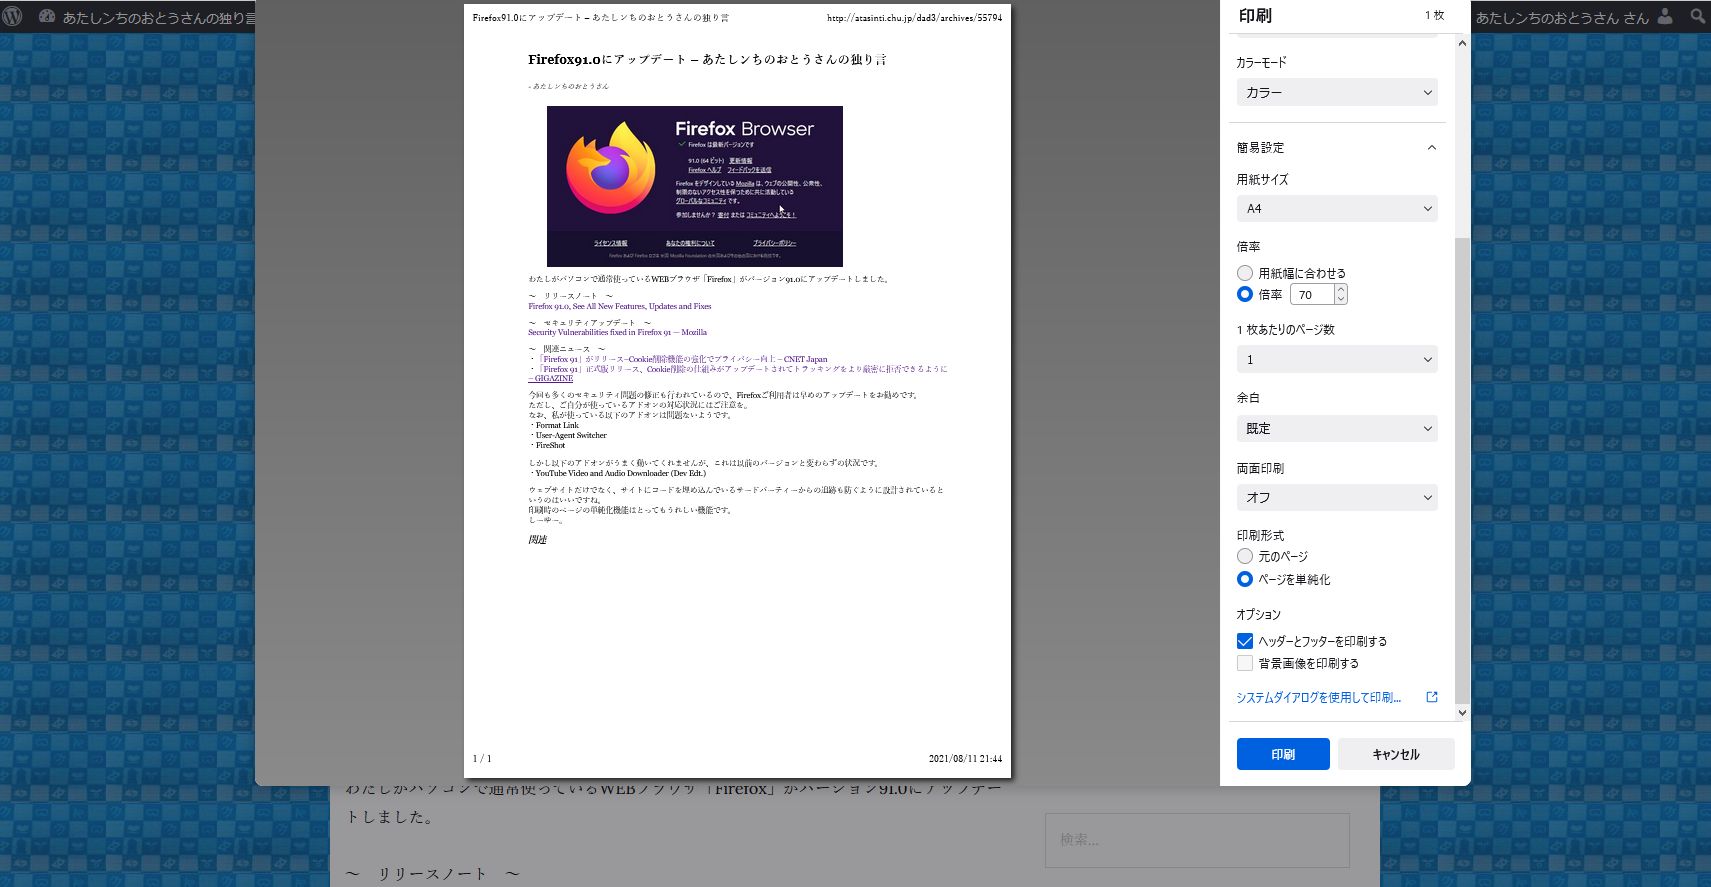The width and height of the screenshot is (1711, 887).
Task: Click the page URL text in preview header
Action: (x=915, y=18)
